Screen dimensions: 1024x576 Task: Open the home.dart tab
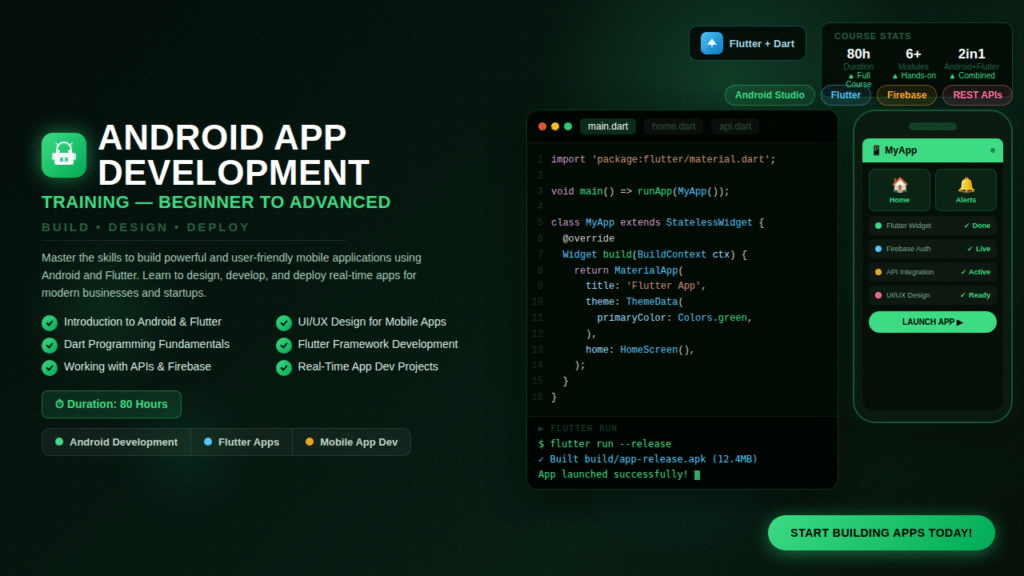[673, 126]
